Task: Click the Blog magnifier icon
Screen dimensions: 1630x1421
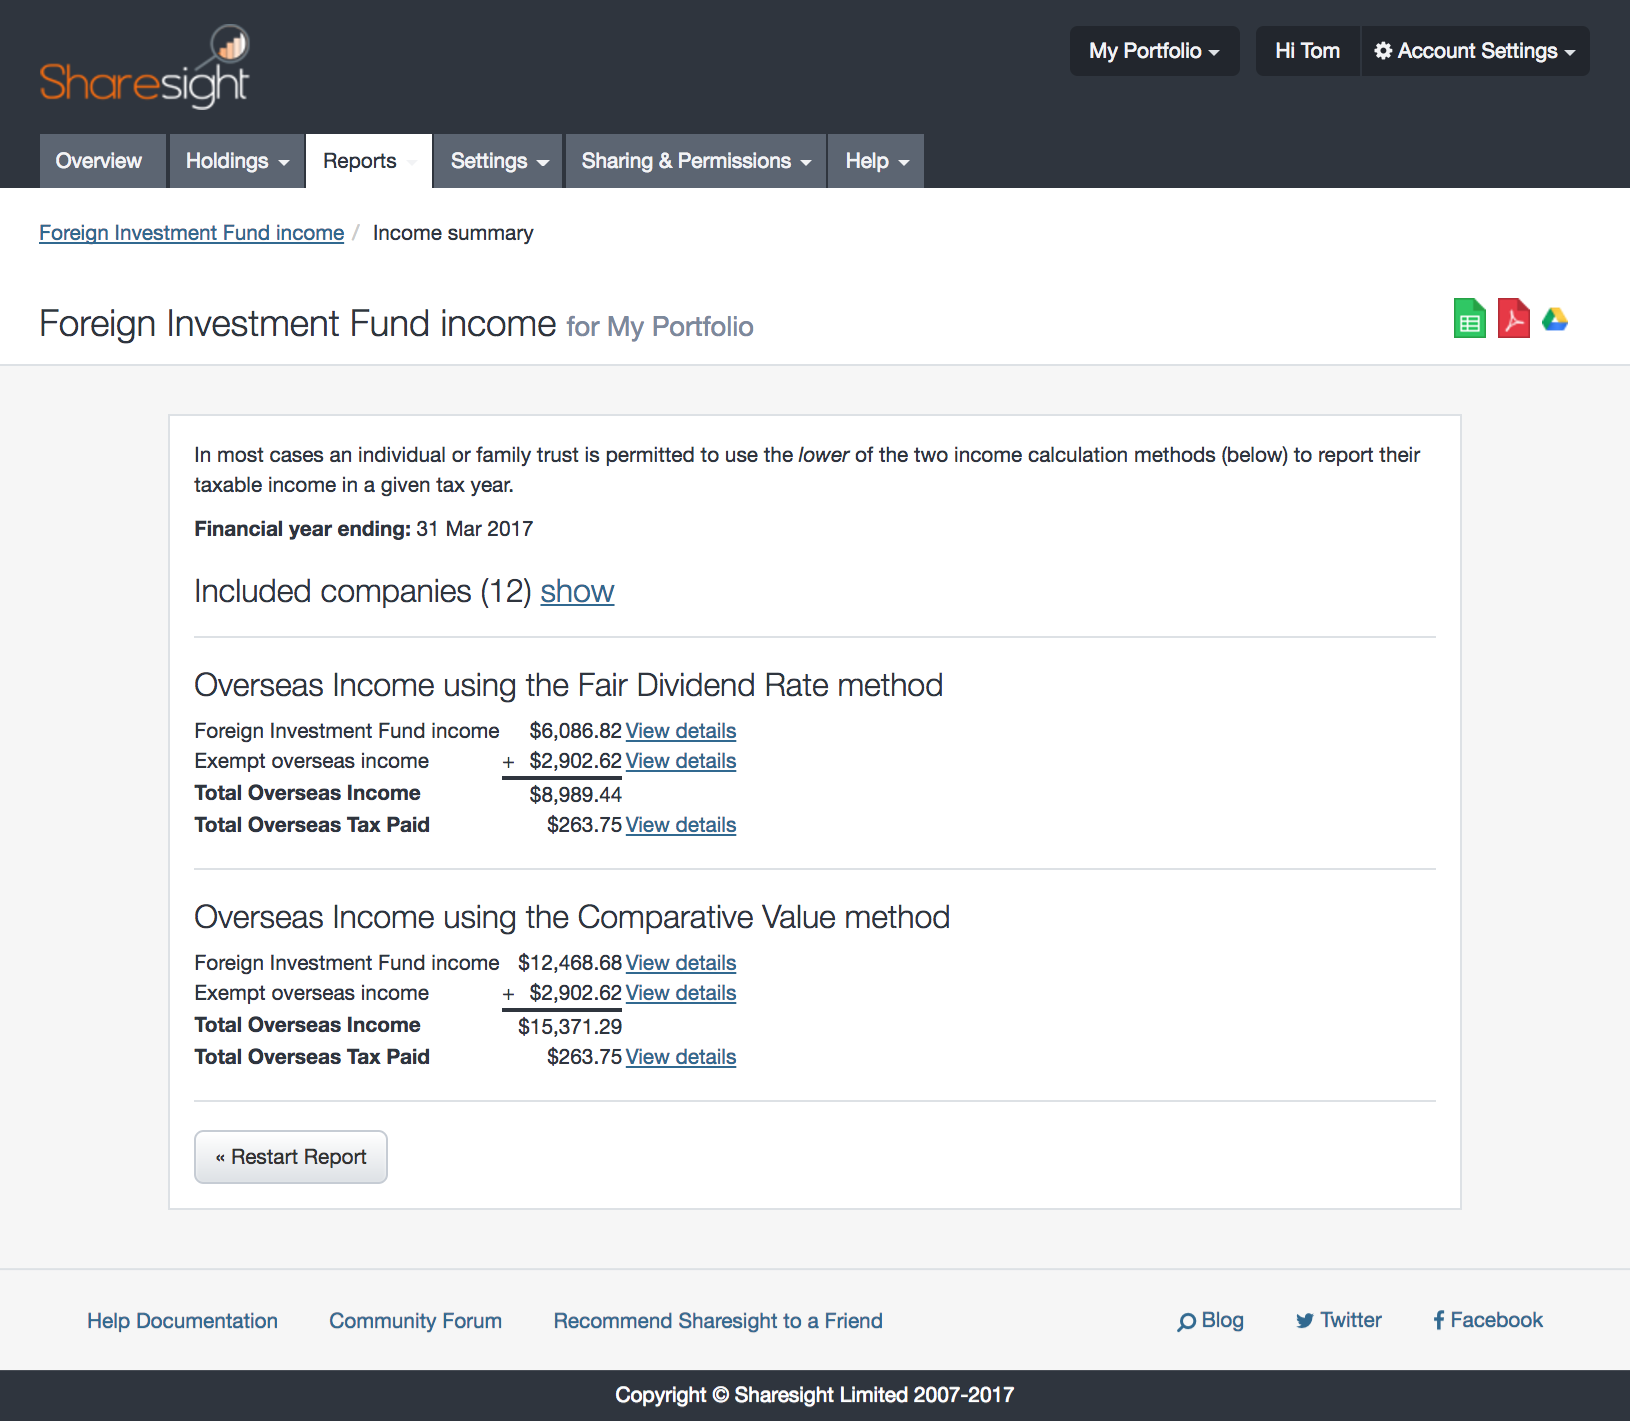Action: pos(1188,1321)
